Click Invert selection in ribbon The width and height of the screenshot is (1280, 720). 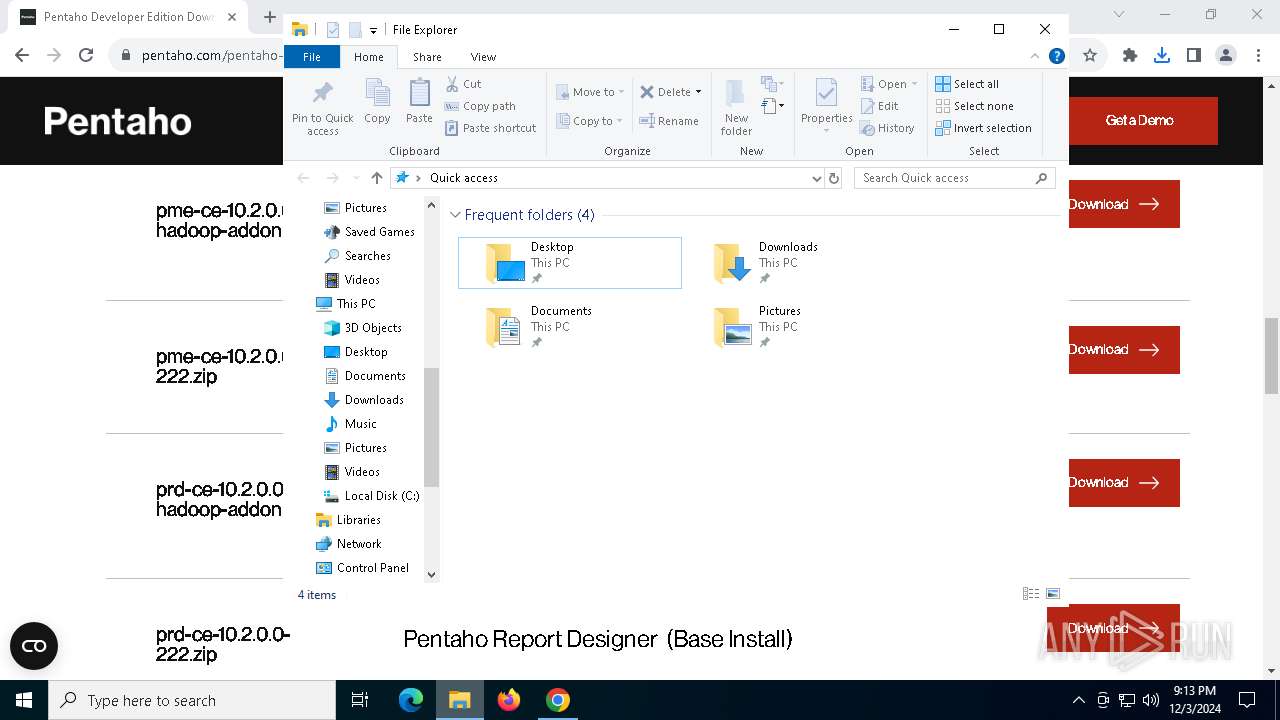(983, 128)
